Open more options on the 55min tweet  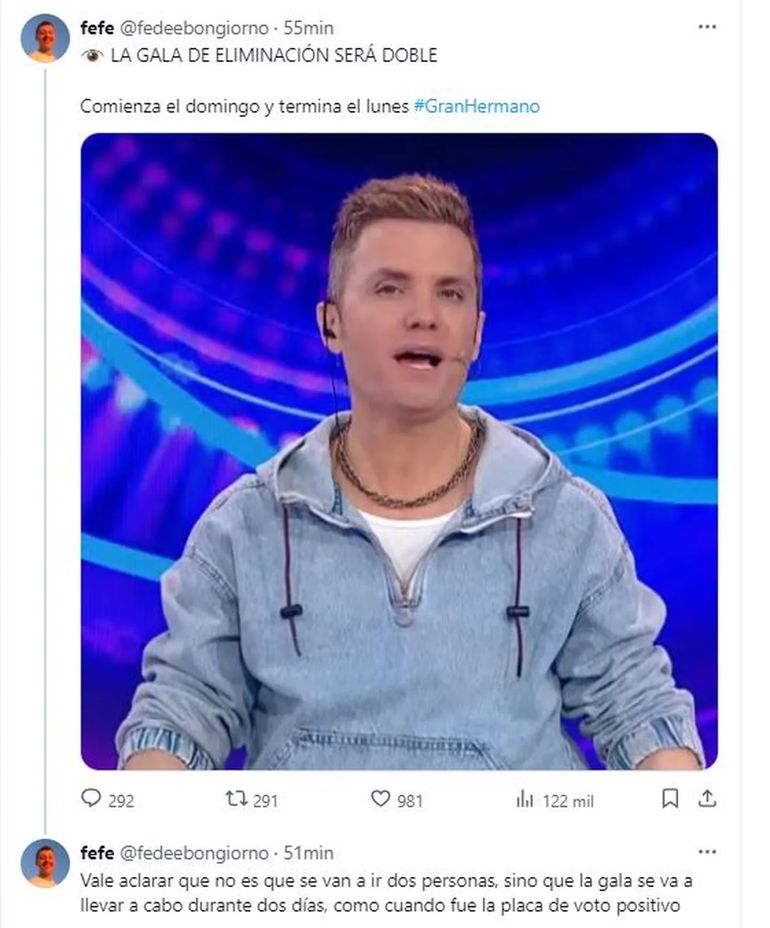707,27
